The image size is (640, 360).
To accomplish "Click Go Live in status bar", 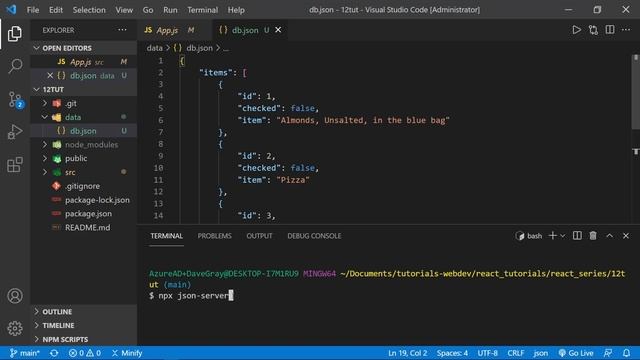I will tap(576, 353).
